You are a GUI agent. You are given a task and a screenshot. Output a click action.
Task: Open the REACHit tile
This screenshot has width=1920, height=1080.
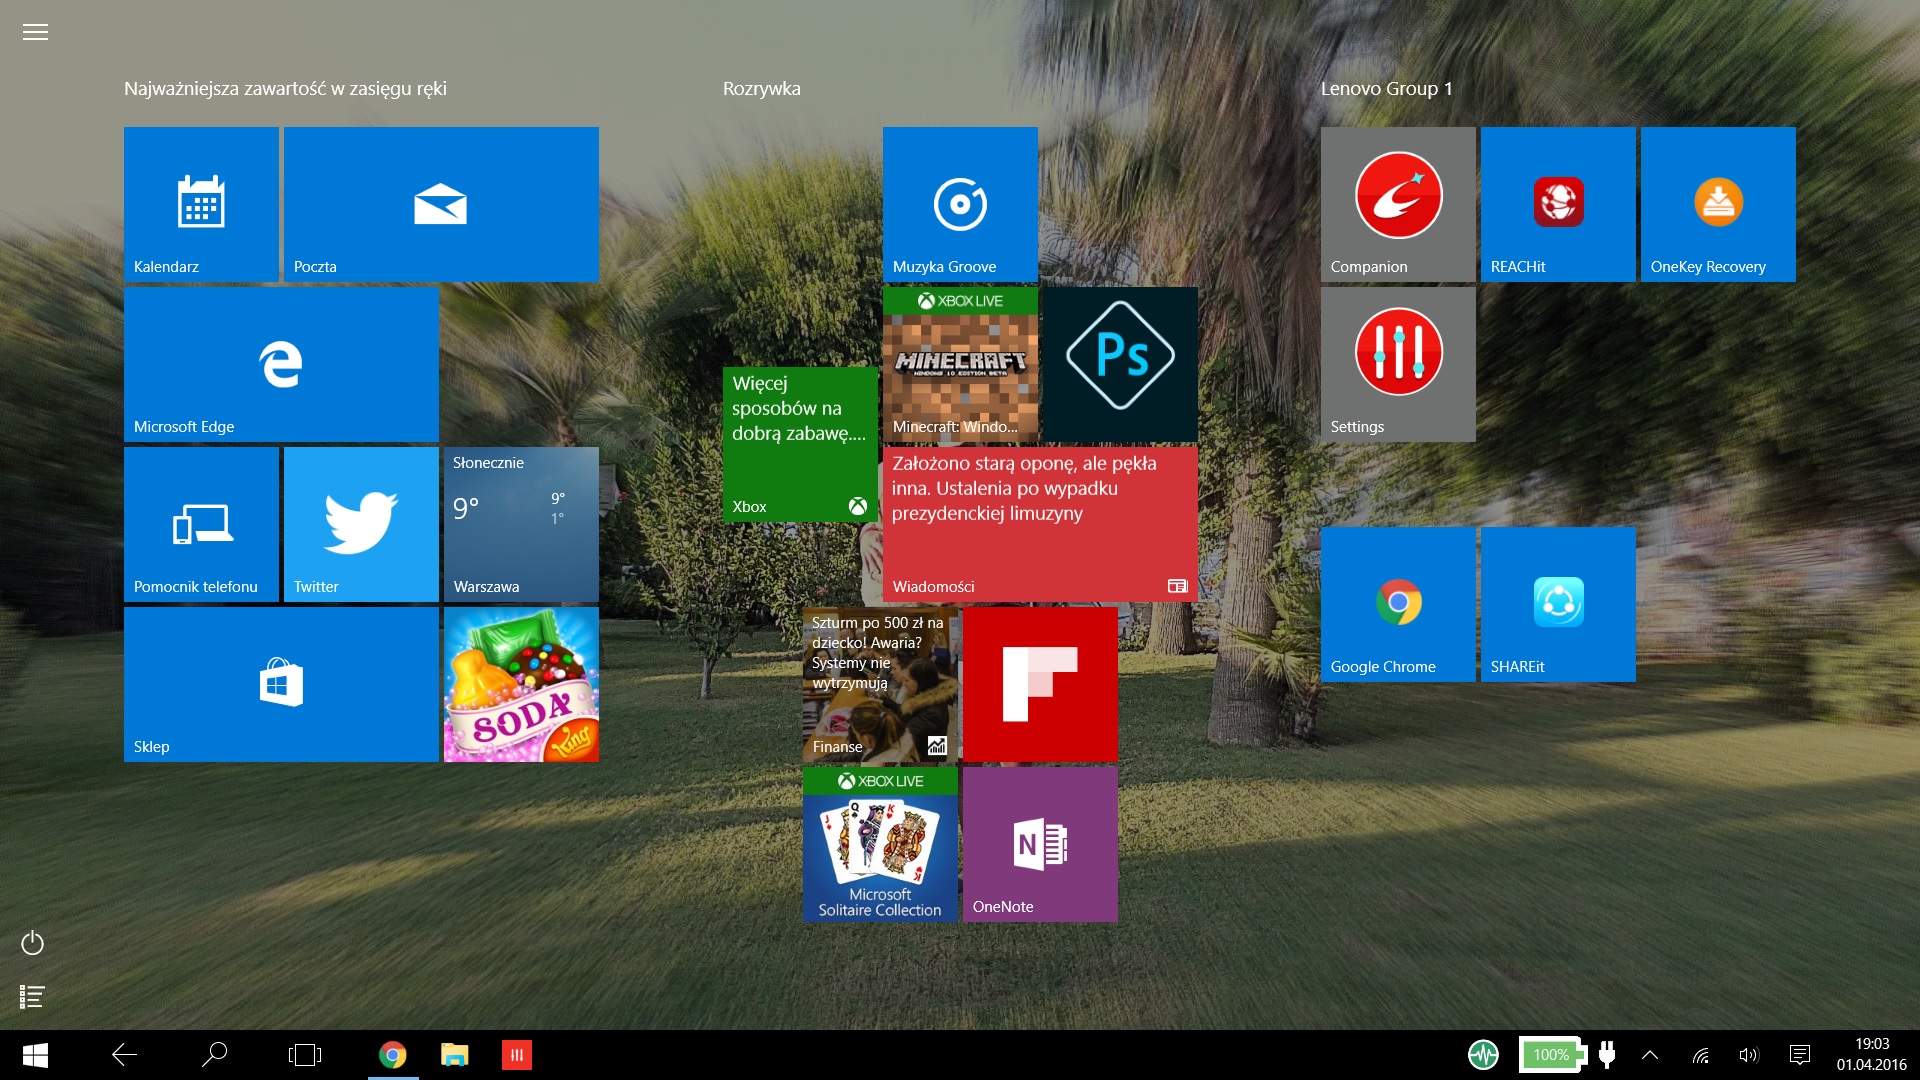point(1558,204)
